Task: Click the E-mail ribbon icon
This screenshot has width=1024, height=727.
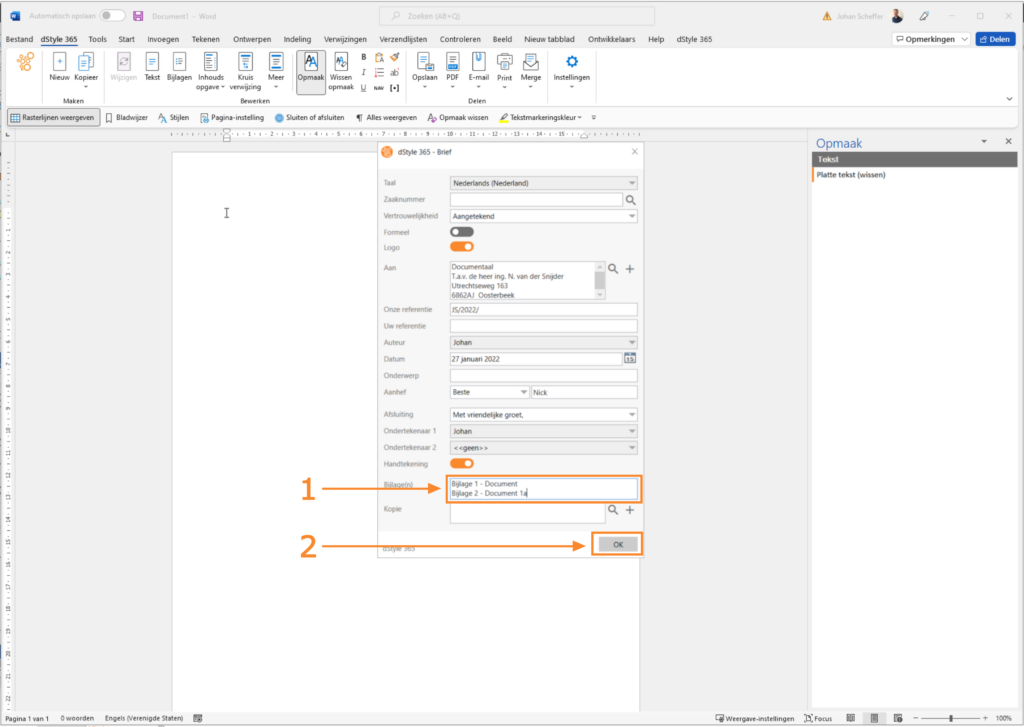Action: [479, 69]
